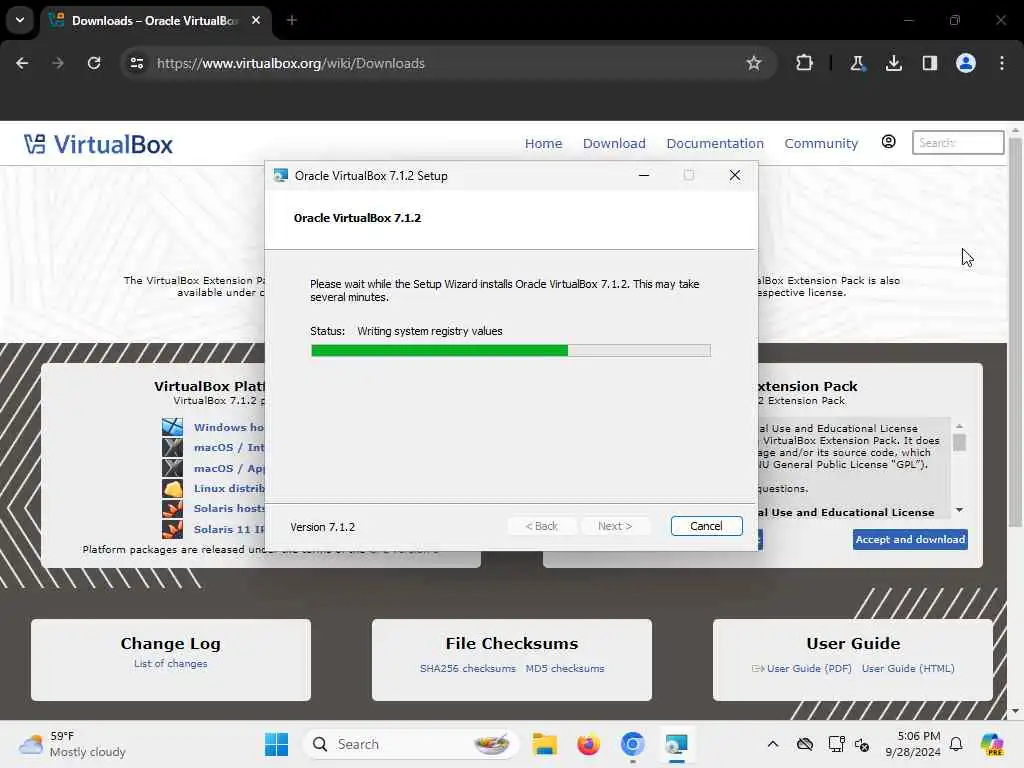This screenshot has width=1024, height=768.
Task: Open the weather widget showing 59°F
Action: tap(72, 744)
